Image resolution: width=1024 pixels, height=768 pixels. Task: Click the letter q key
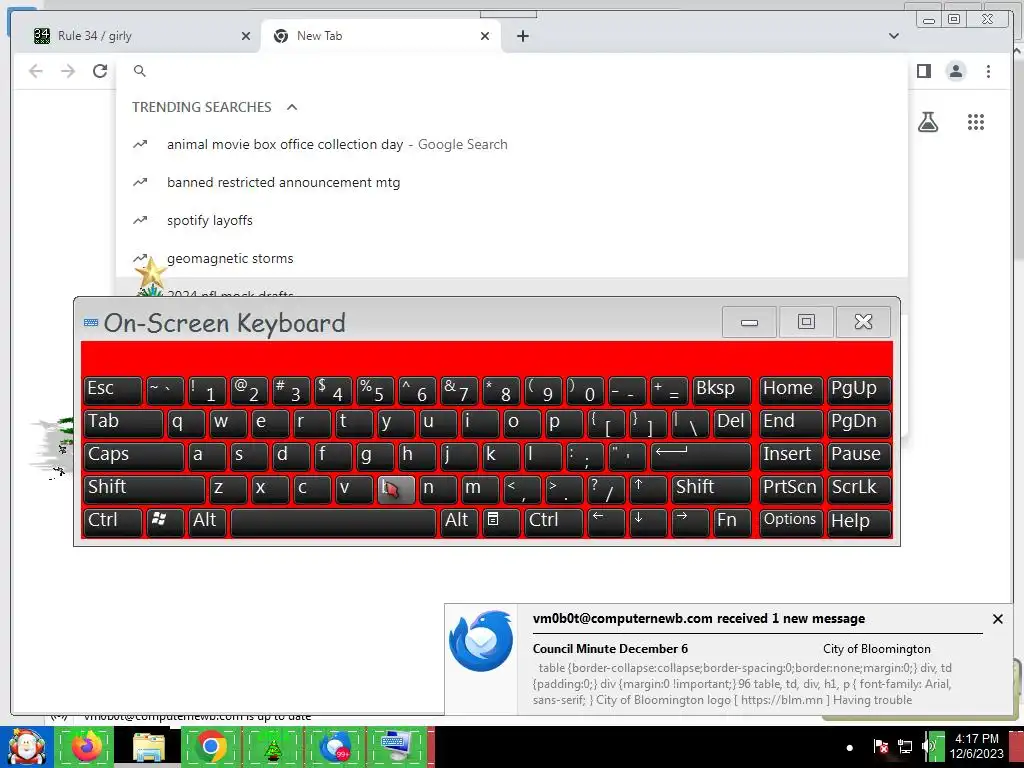pyautogui.click(x=185, y=423)
